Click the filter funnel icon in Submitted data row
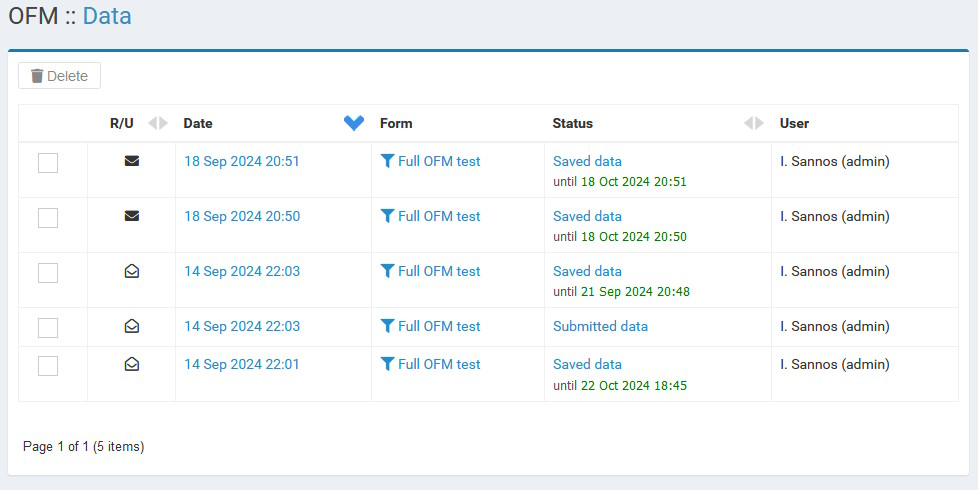This screenshot has width=978, height=490. click(387, 326)
